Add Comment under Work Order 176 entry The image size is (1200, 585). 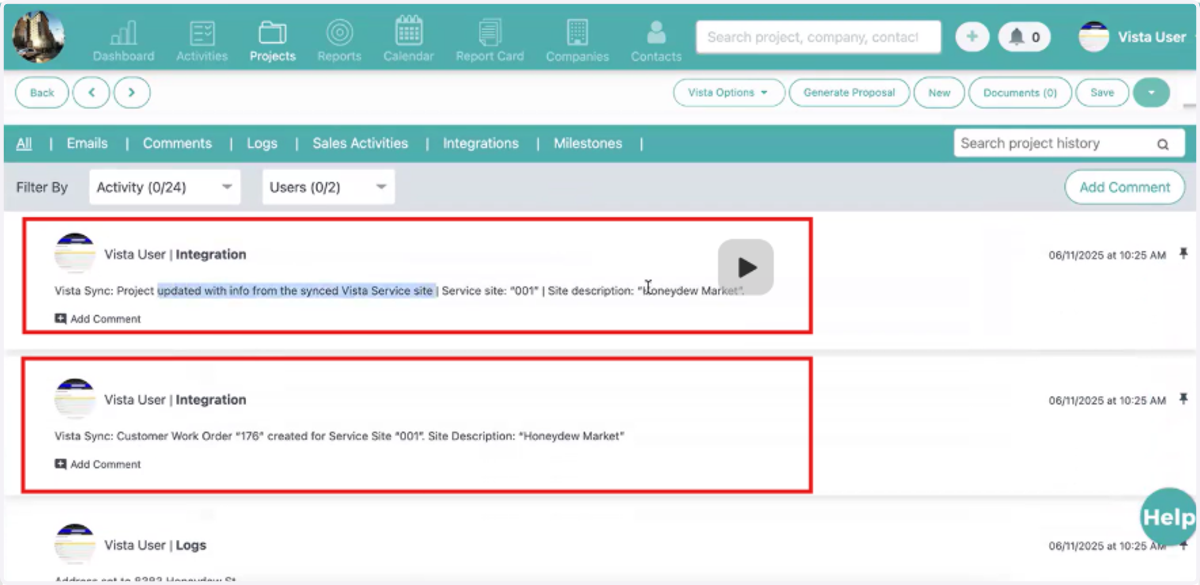98,464
